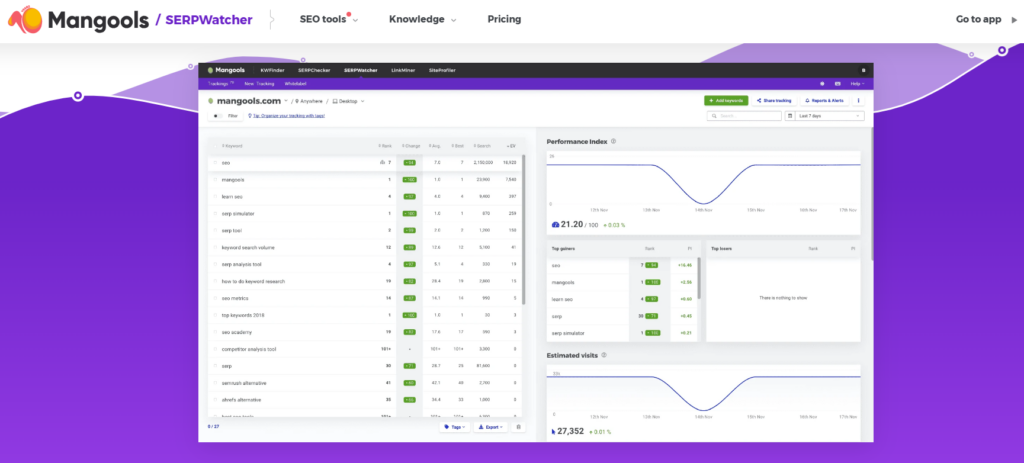1024x463 pixels.
Task: Click the chart icon in seo row
Action: tap(381, 162)
